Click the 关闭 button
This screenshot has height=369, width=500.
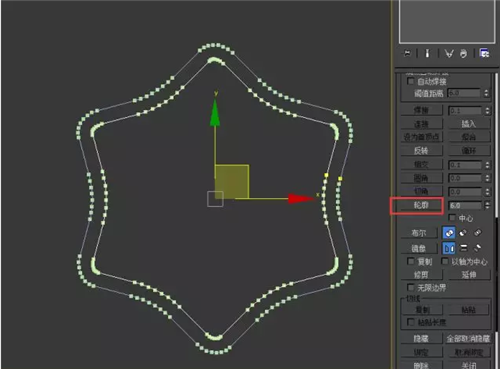tap(468, 365)
